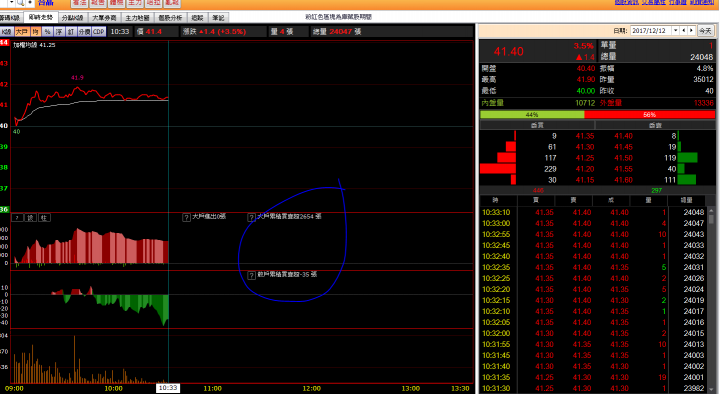Click the 說 box in the sub-chart corner
The height and width of the screenshot is (394, 720).
[x=30, y=218]
